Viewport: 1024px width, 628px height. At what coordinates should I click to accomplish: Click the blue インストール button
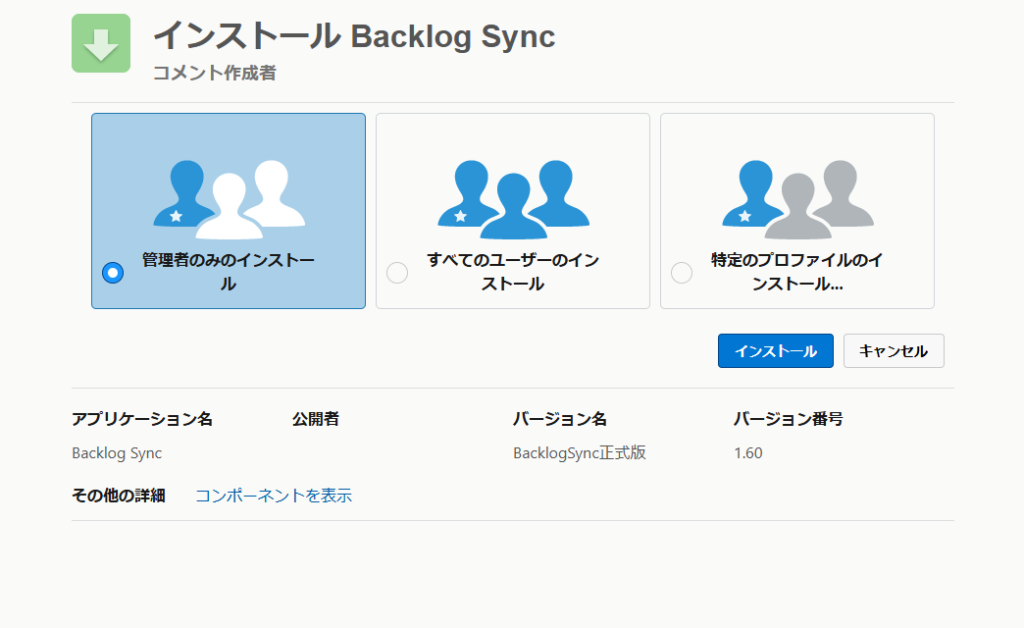776,351
